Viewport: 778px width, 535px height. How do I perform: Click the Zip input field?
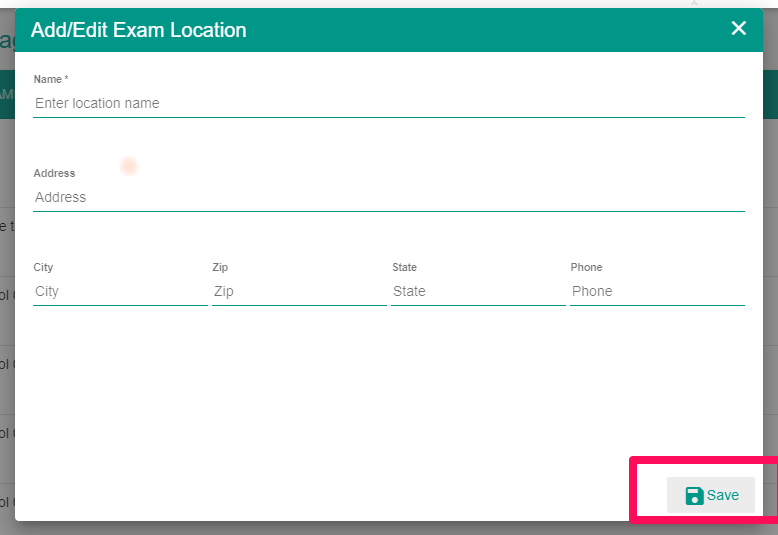pos(299,291)
